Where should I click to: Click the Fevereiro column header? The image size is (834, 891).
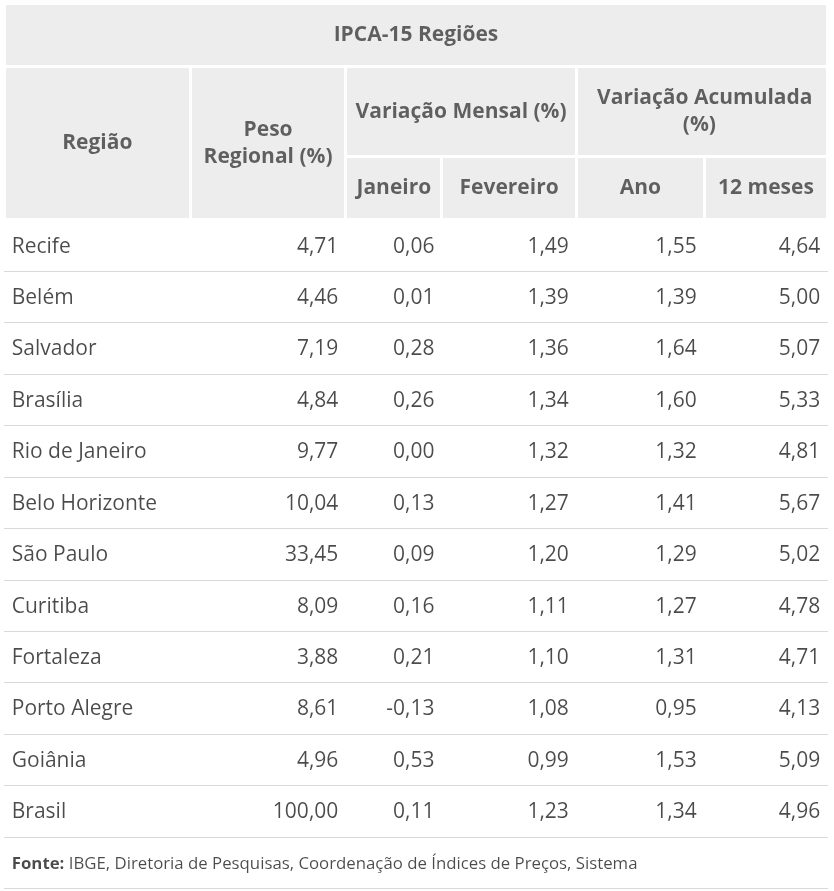508,187
